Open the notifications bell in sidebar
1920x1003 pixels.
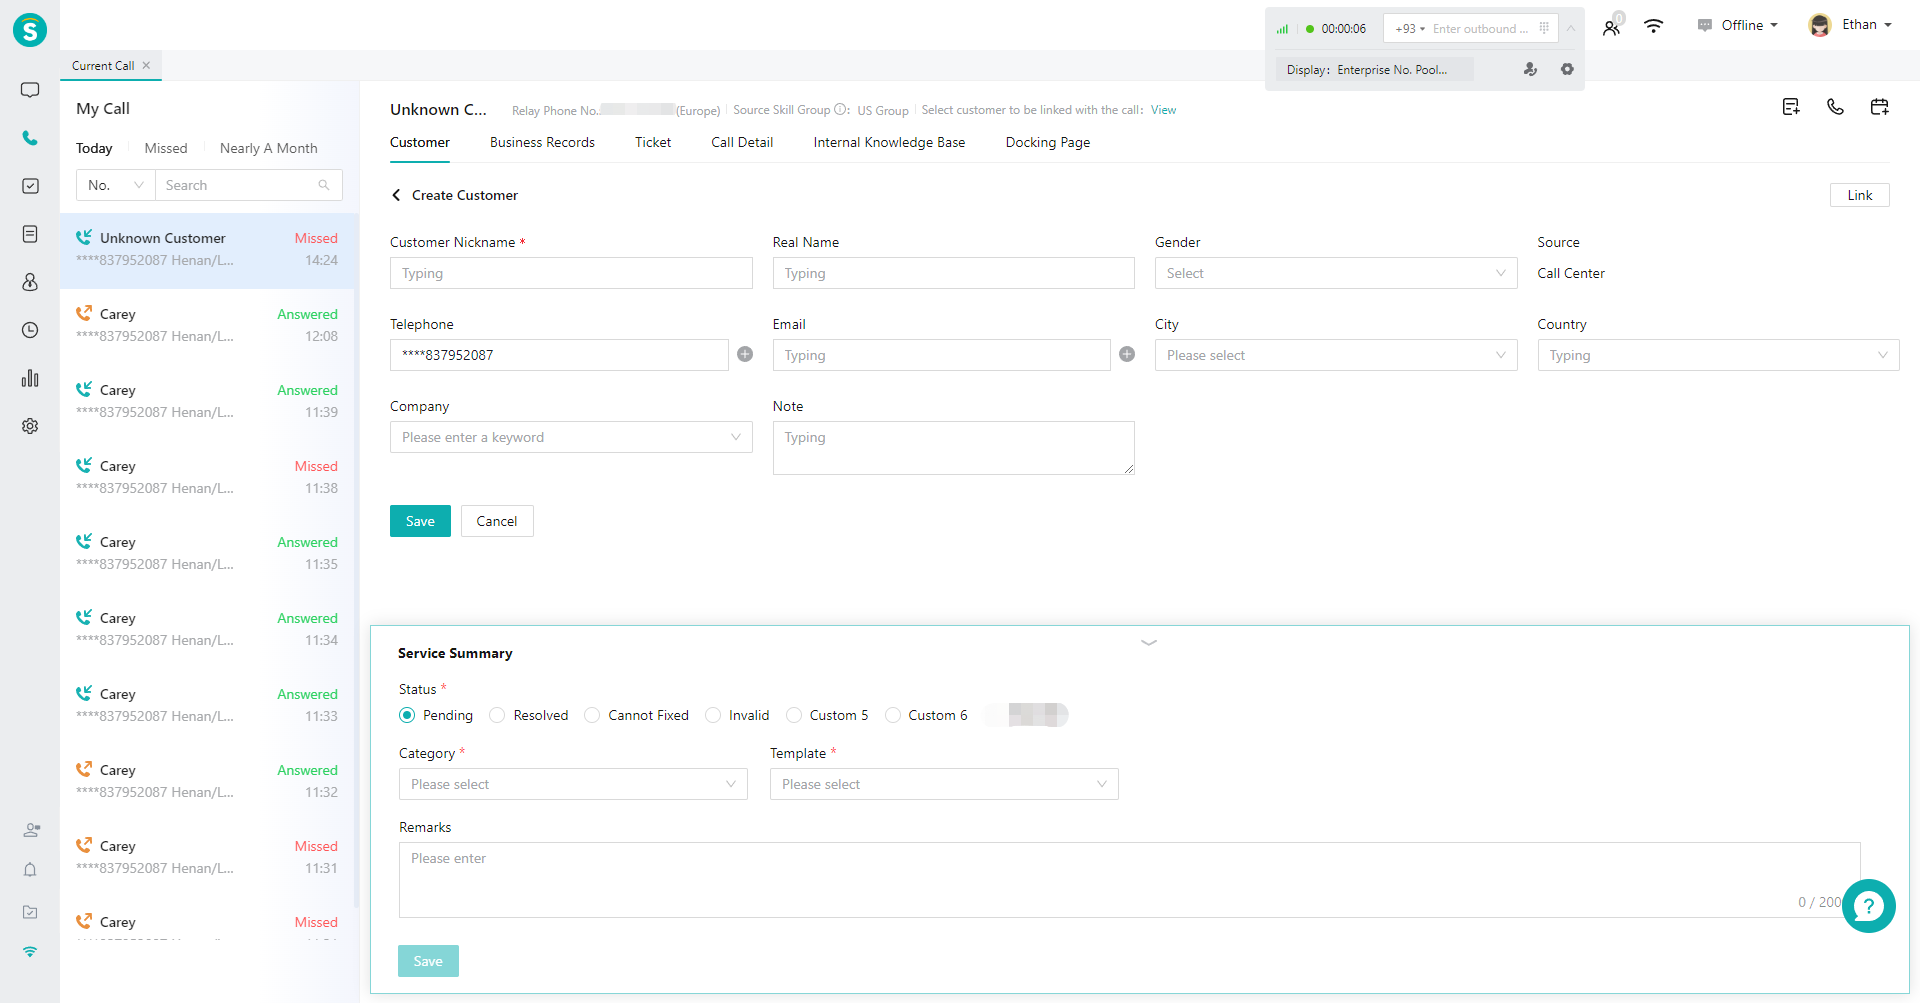[30, 870]
